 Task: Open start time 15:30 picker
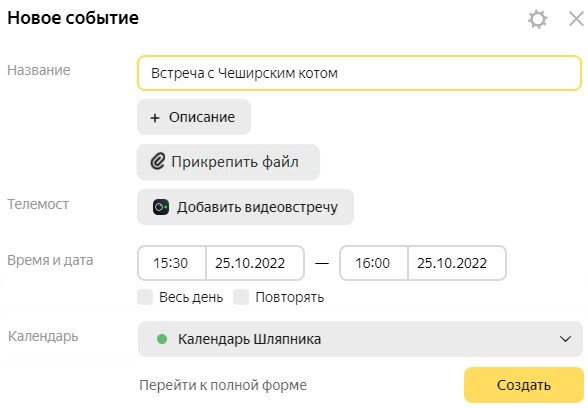coord(172,263)
